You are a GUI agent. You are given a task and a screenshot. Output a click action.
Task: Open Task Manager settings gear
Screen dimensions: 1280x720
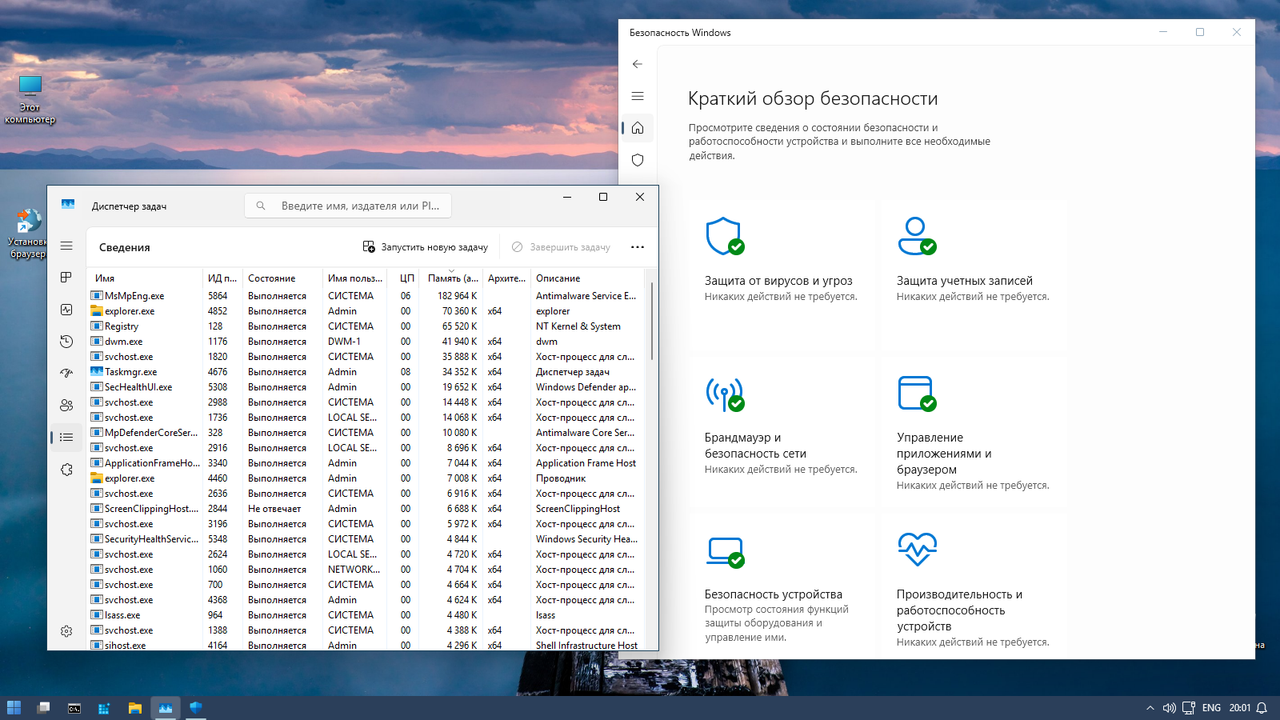point(66,631)
